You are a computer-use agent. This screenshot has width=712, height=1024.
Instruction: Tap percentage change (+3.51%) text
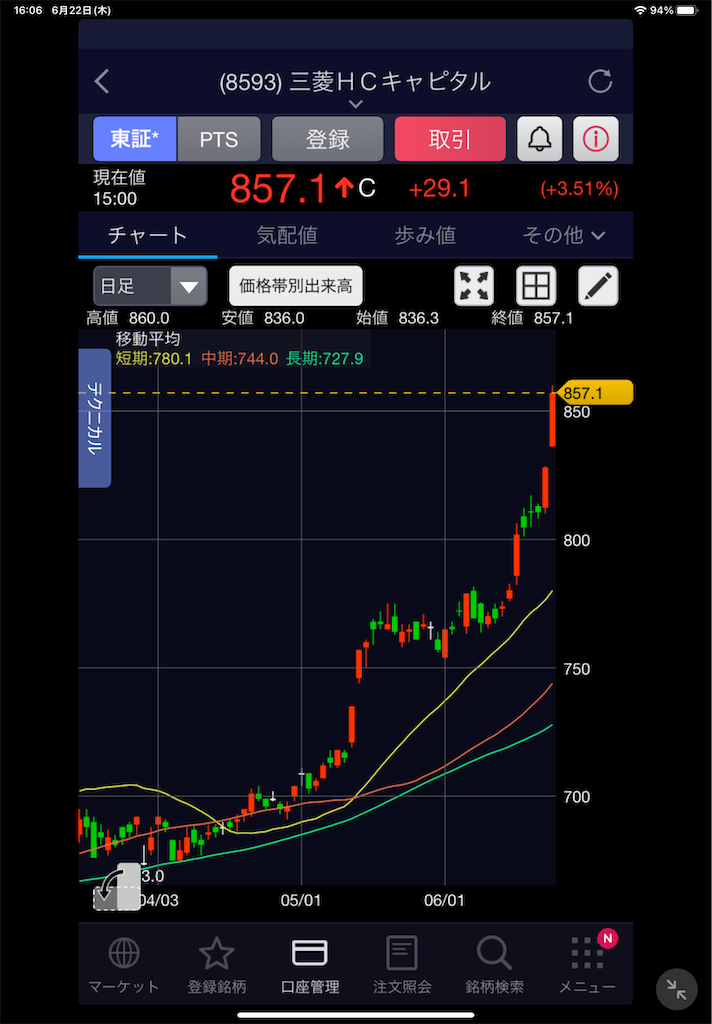579,189
